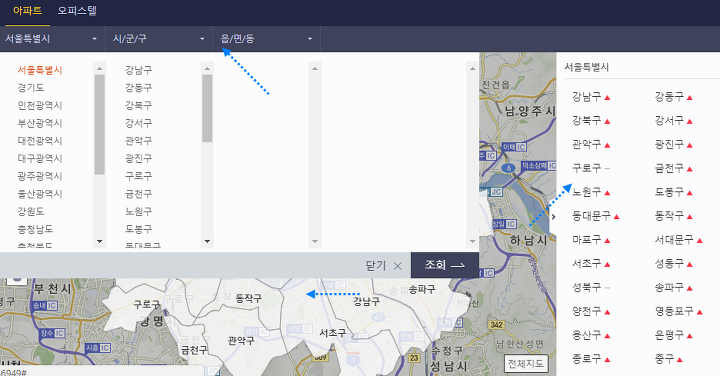Select 대전광역시 in the province list
Screen dimensions: 720x376
point(40,140)
